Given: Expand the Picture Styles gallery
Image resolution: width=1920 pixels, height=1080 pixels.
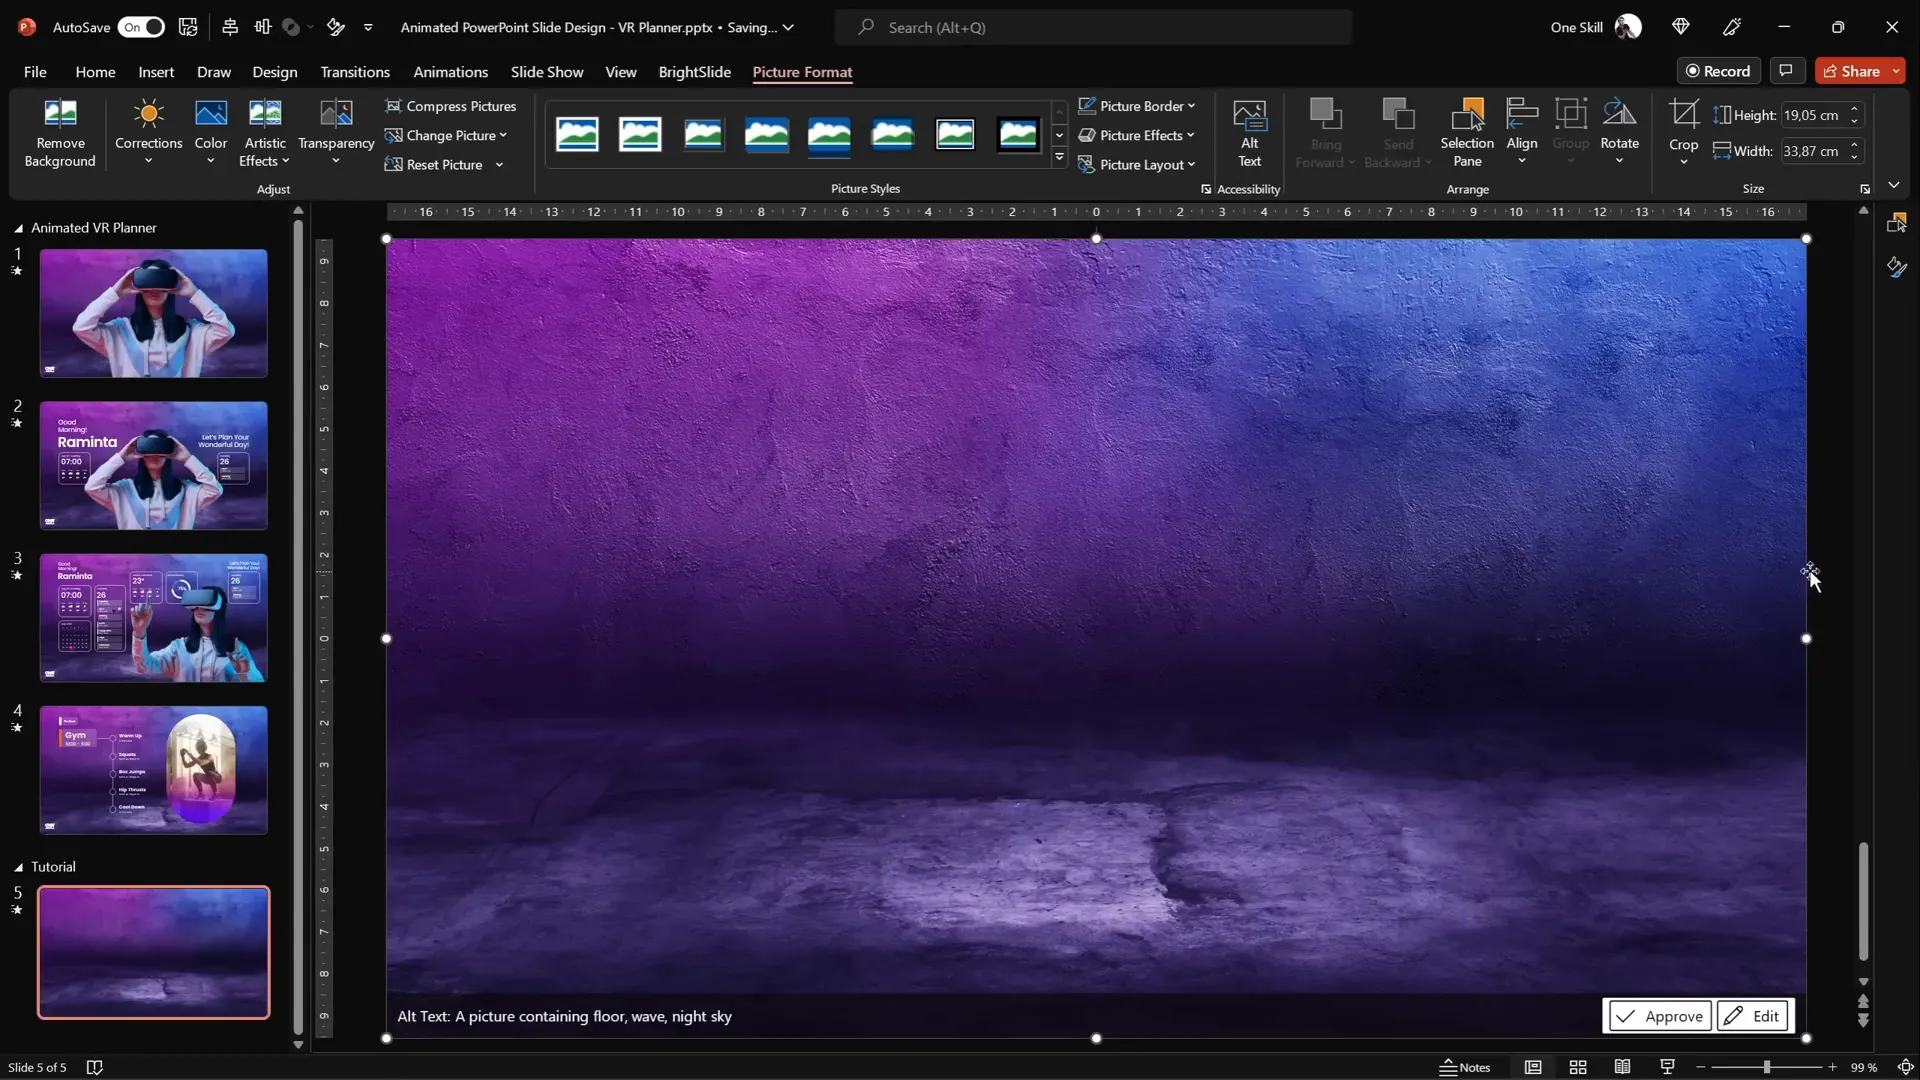Looking at the screenshot, I should pos(1059,157).
